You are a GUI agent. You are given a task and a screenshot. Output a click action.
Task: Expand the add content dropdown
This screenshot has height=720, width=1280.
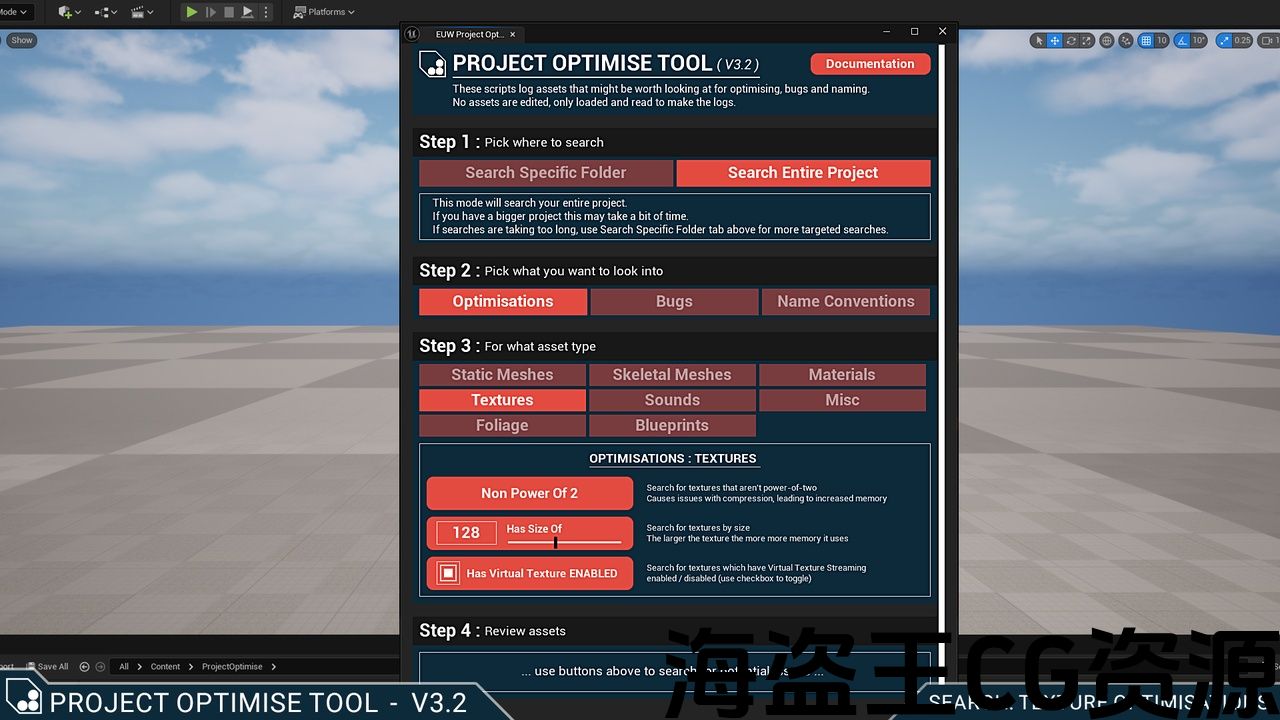click(70, 12)
